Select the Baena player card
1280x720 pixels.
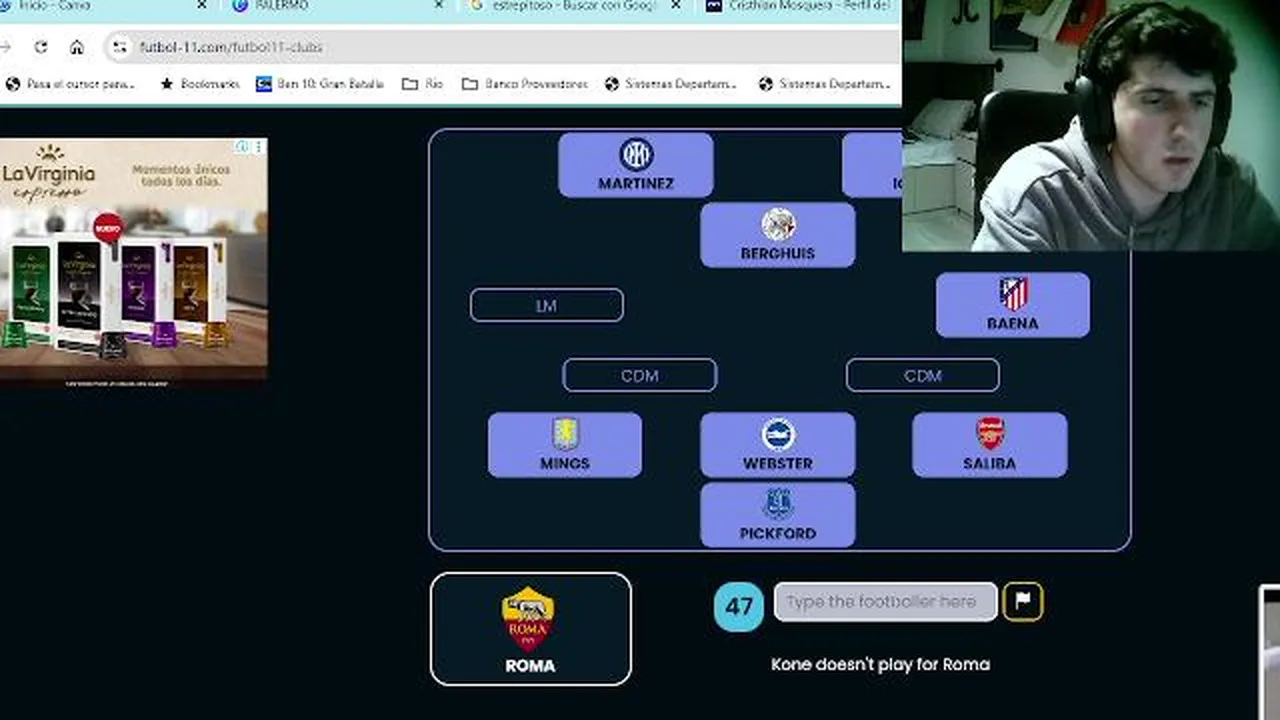1013,305
